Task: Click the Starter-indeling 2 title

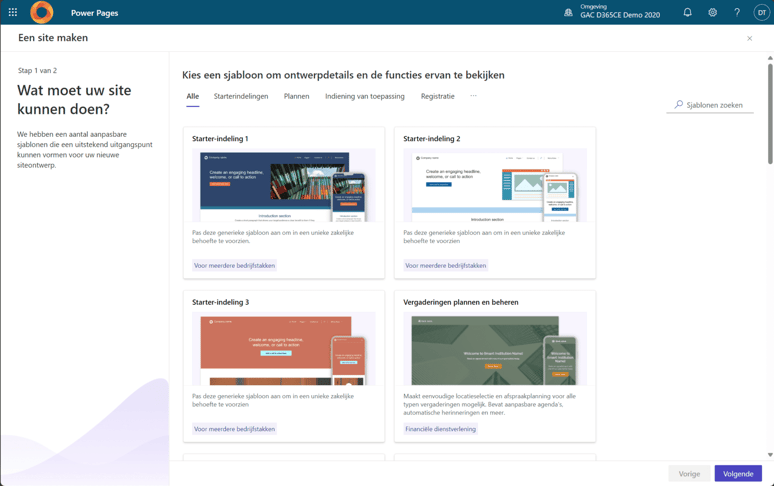Action: (431, 139)
